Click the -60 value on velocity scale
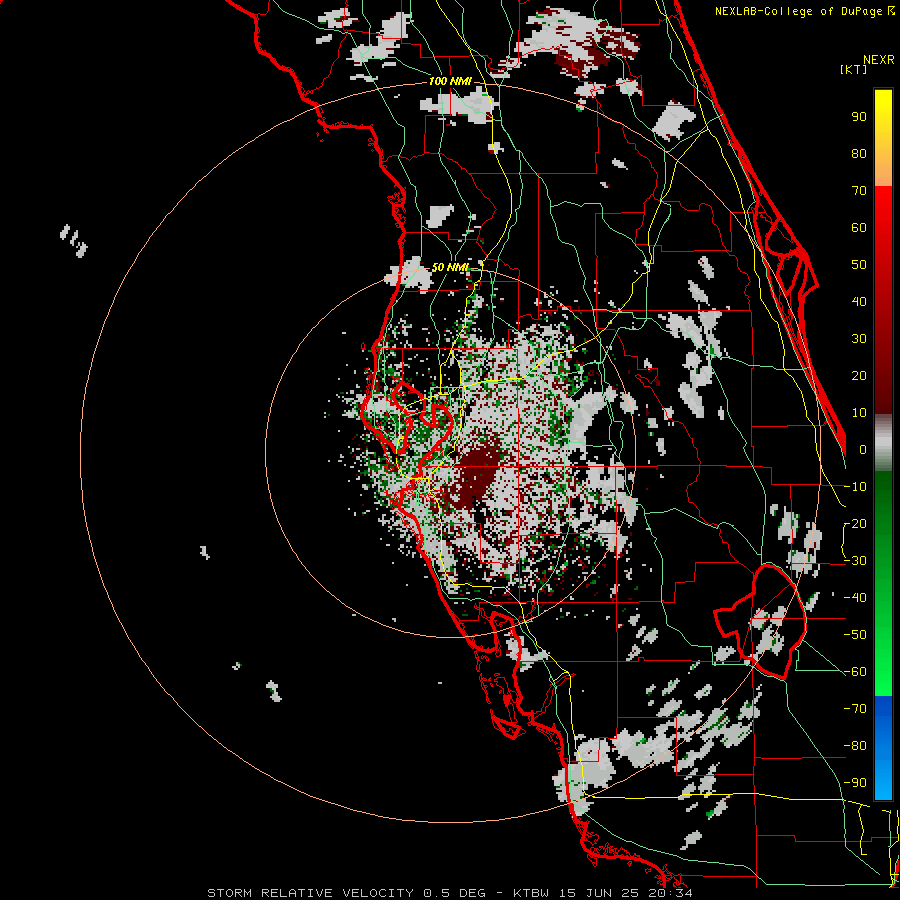The image size is (900, 900). pos(855,672)
